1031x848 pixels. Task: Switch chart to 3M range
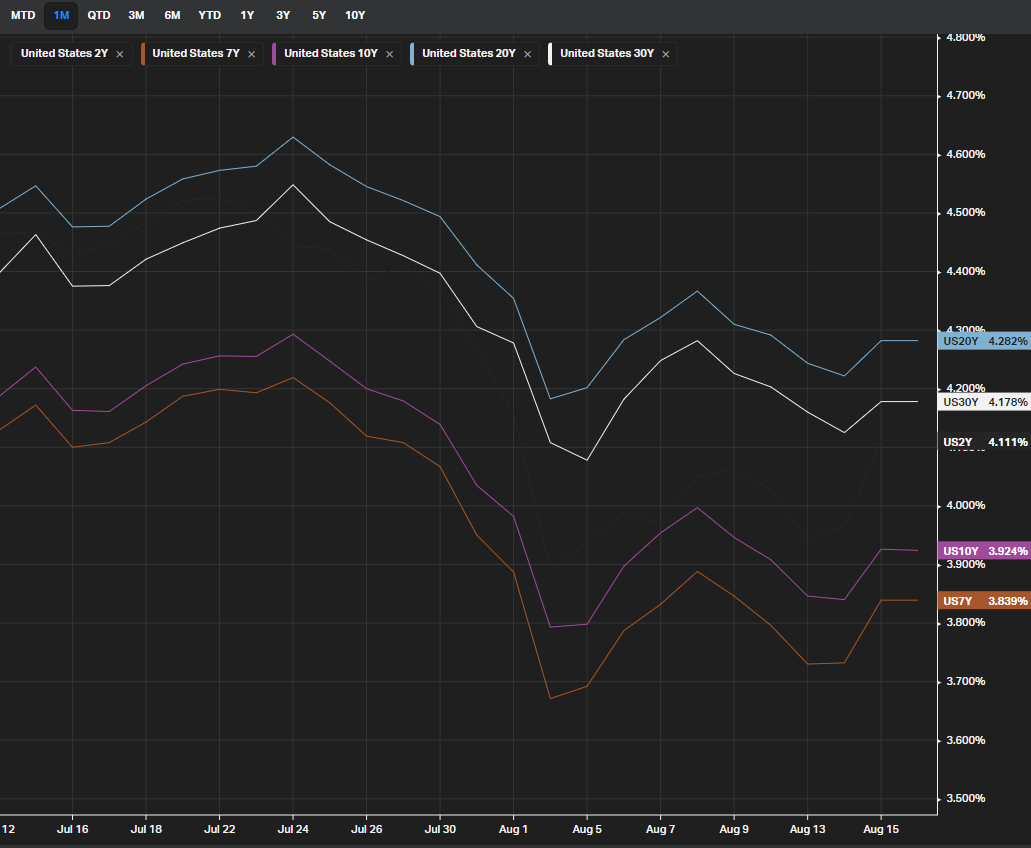point(137,15)
